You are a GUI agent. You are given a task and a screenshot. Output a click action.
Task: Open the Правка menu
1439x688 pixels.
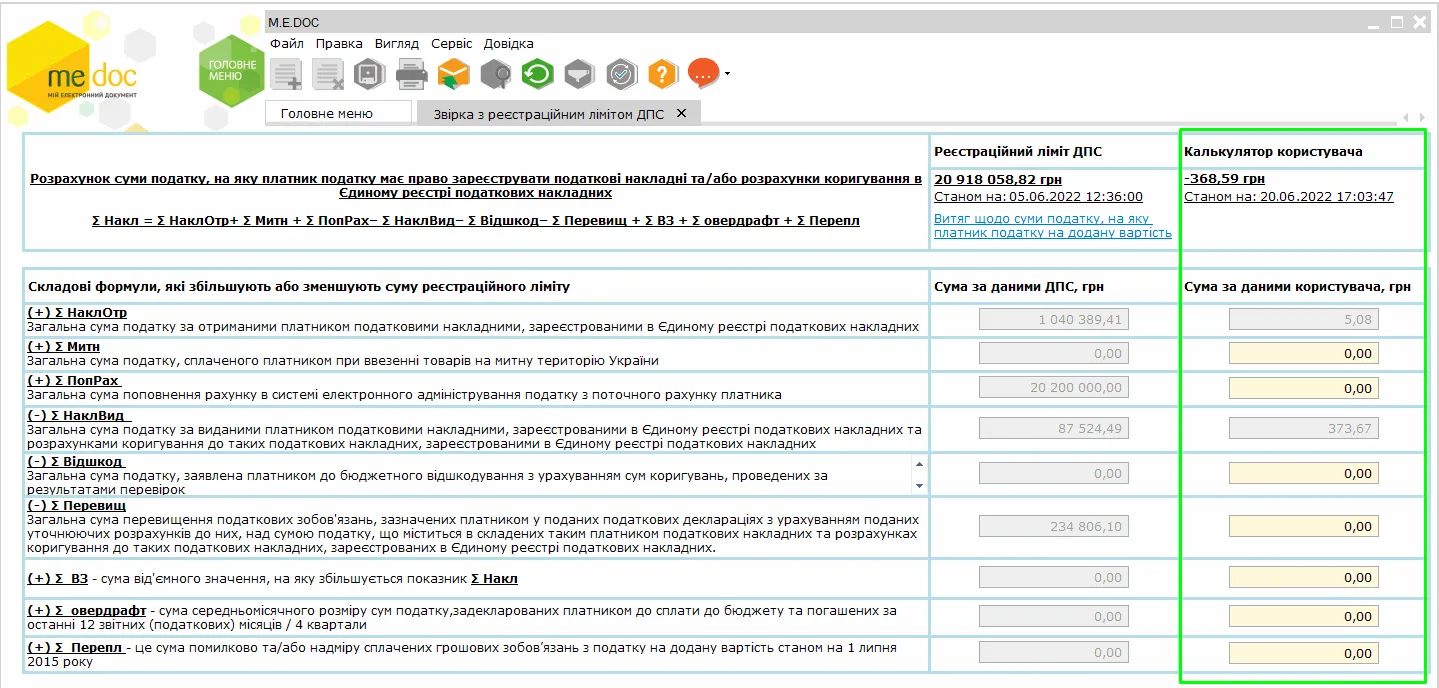339,43
